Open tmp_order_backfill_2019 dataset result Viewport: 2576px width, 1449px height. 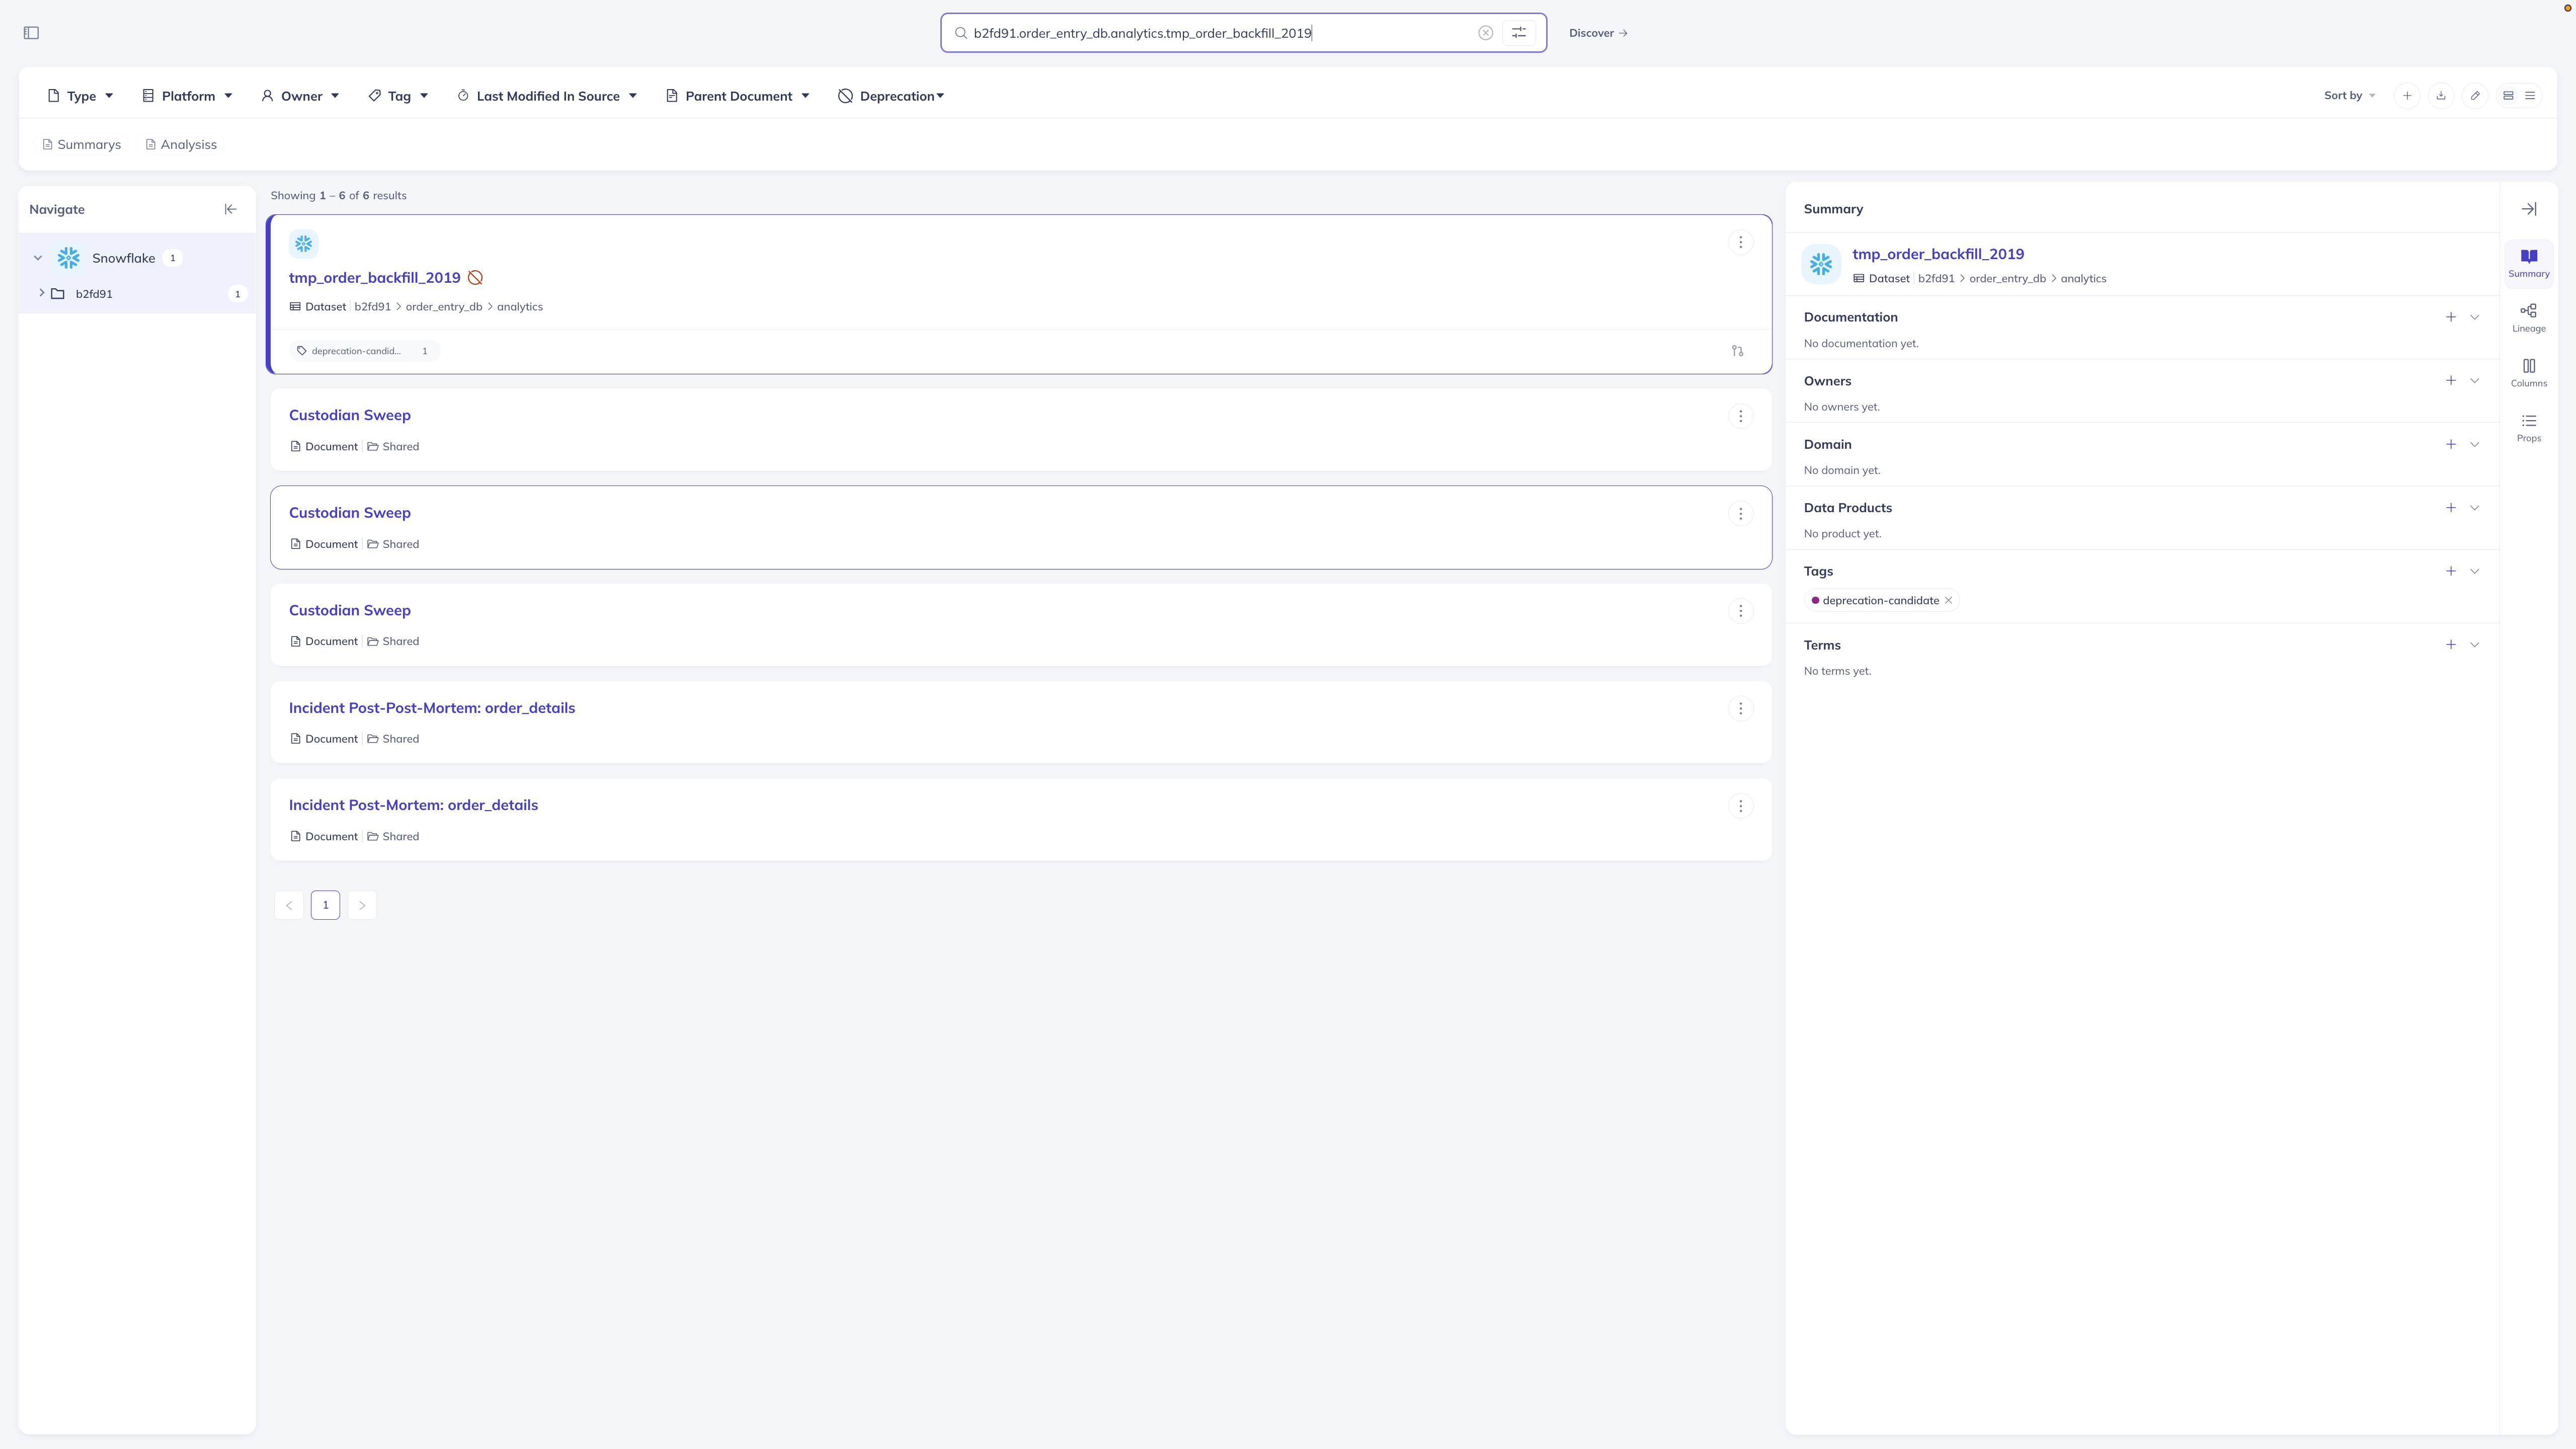tap(374, 278)
